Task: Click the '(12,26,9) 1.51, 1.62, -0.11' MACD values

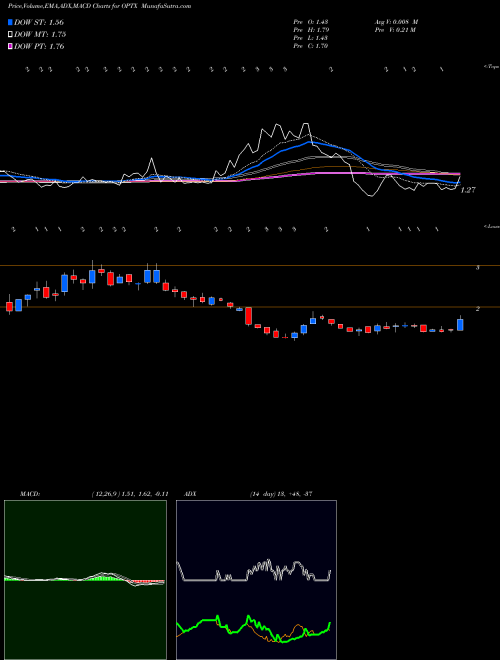Action: coord(130,494)
